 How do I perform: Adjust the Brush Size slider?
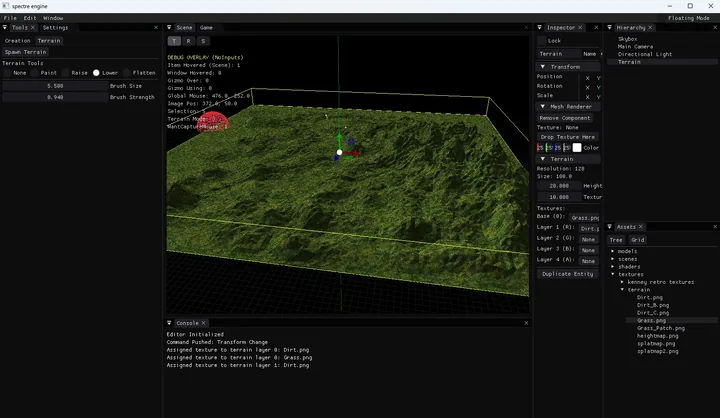tap(55, 86)
